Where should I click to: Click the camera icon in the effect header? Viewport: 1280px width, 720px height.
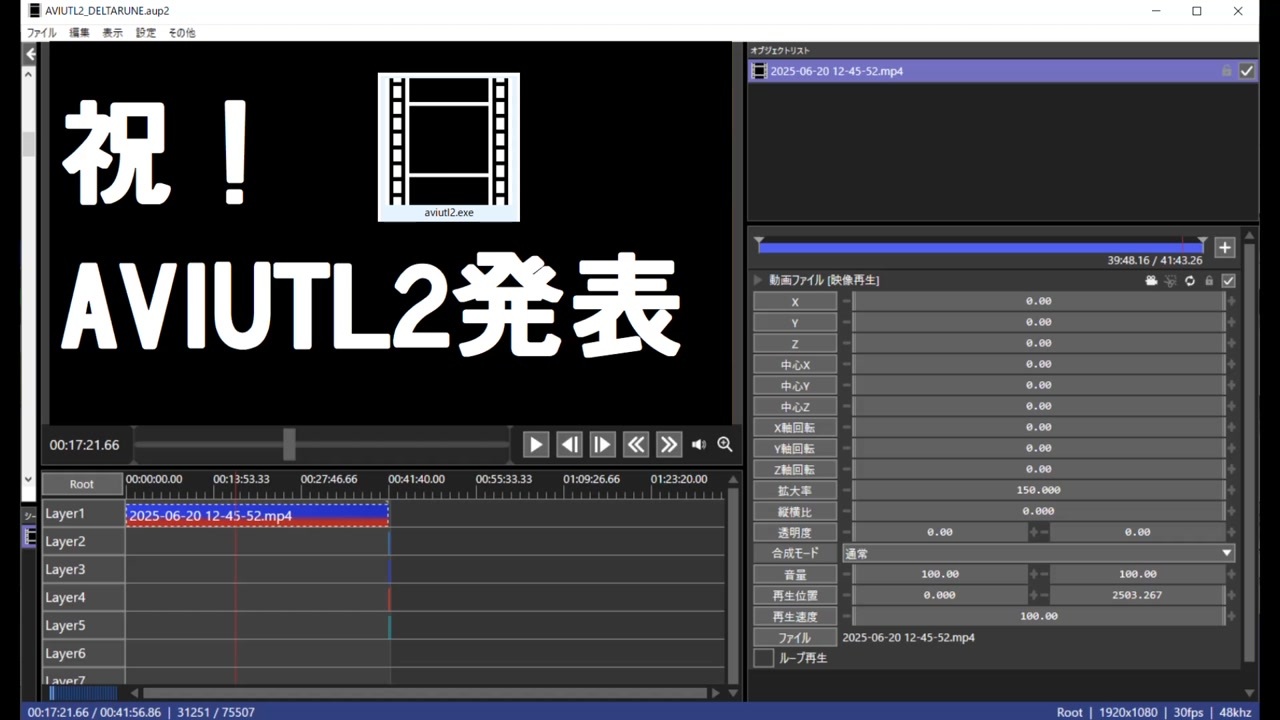point(1151,281)
